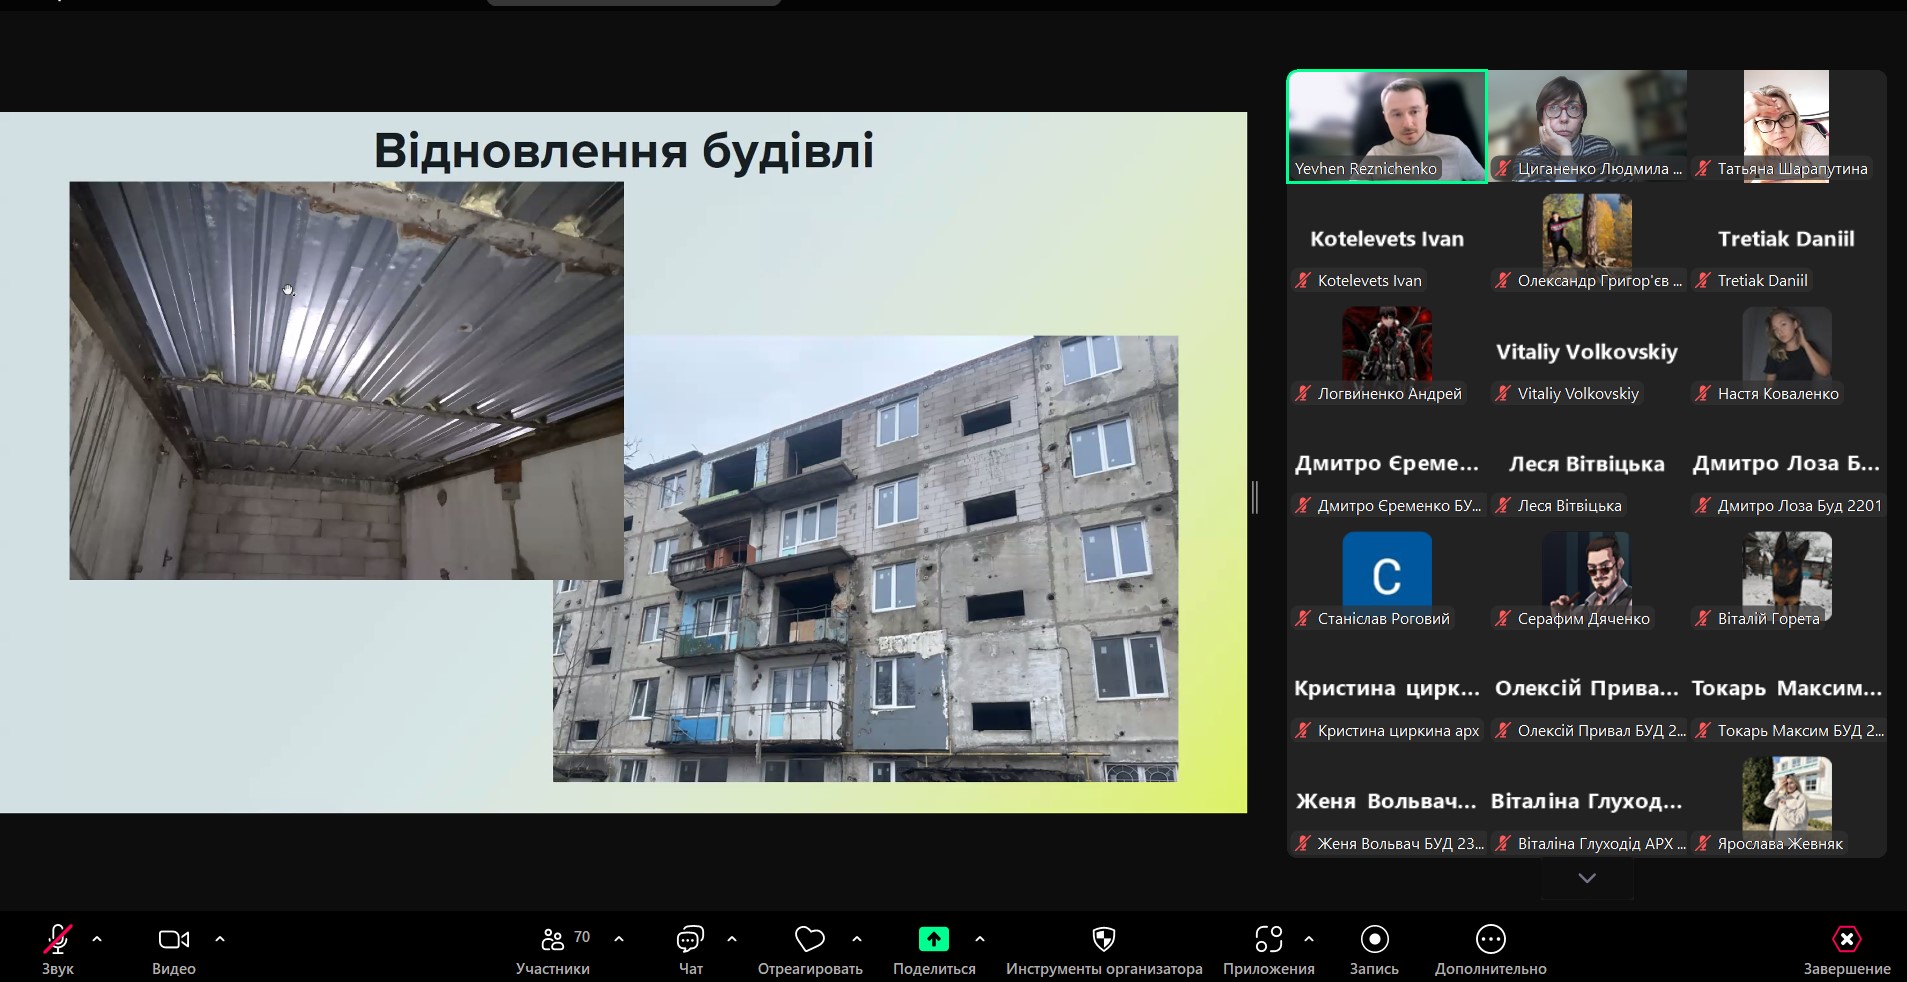
Task: Select Циганенко Людмила video tile
Action: [1587, 126]
